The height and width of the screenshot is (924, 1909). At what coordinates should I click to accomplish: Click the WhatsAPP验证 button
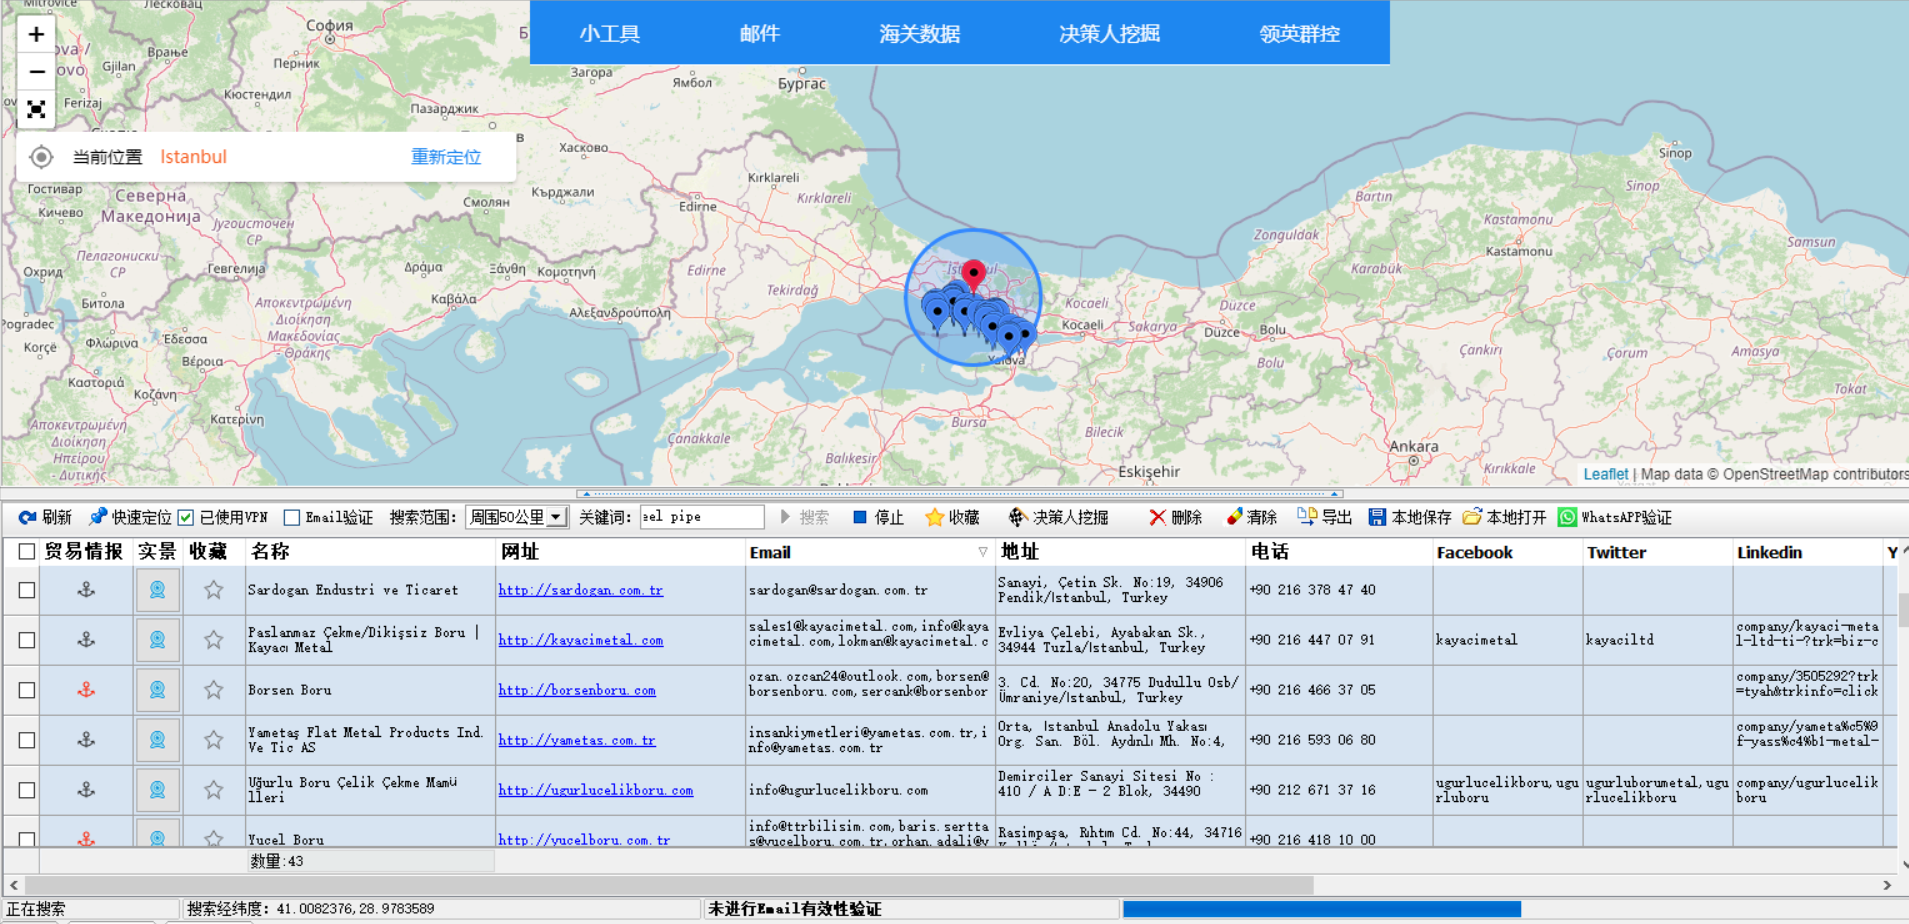[x=1615, y=517]
